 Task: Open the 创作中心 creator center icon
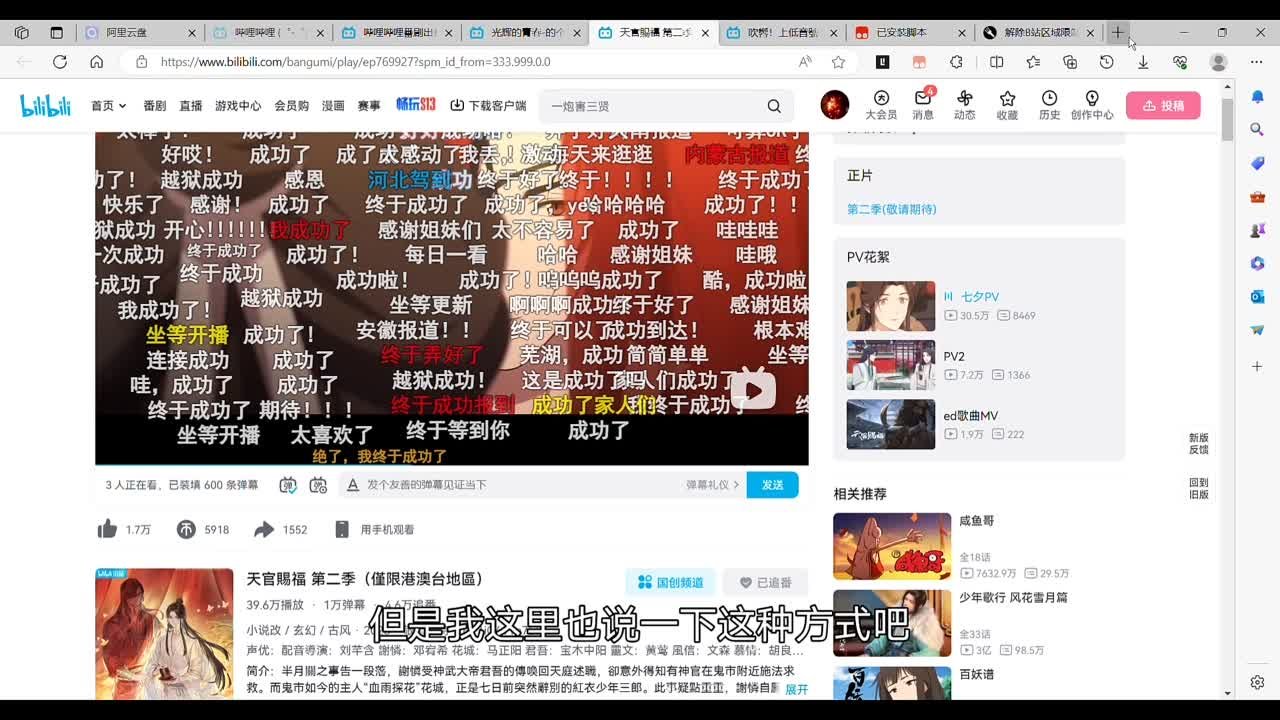1092,105
